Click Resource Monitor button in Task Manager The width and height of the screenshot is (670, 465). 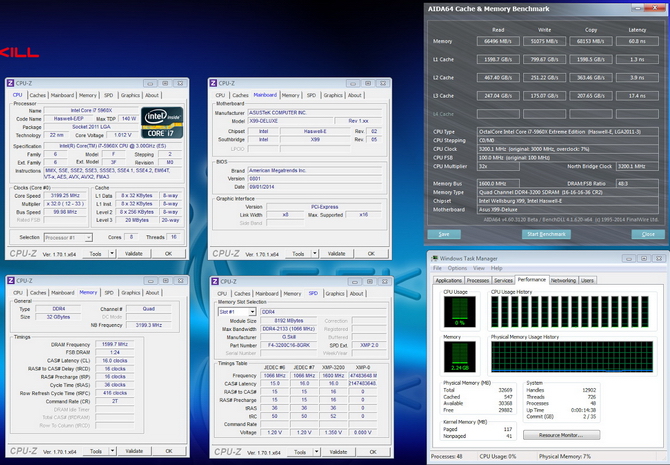pos(561,435)
